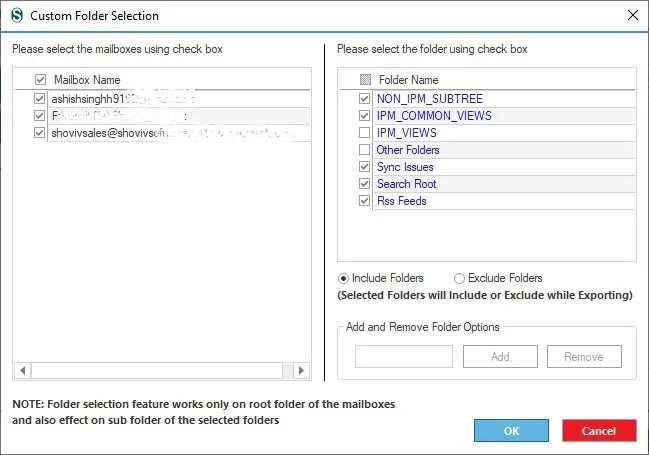
Task: Check the IPM_VIEWS folder checkbox
Action: pyautogui.click(x=364, y=132)
